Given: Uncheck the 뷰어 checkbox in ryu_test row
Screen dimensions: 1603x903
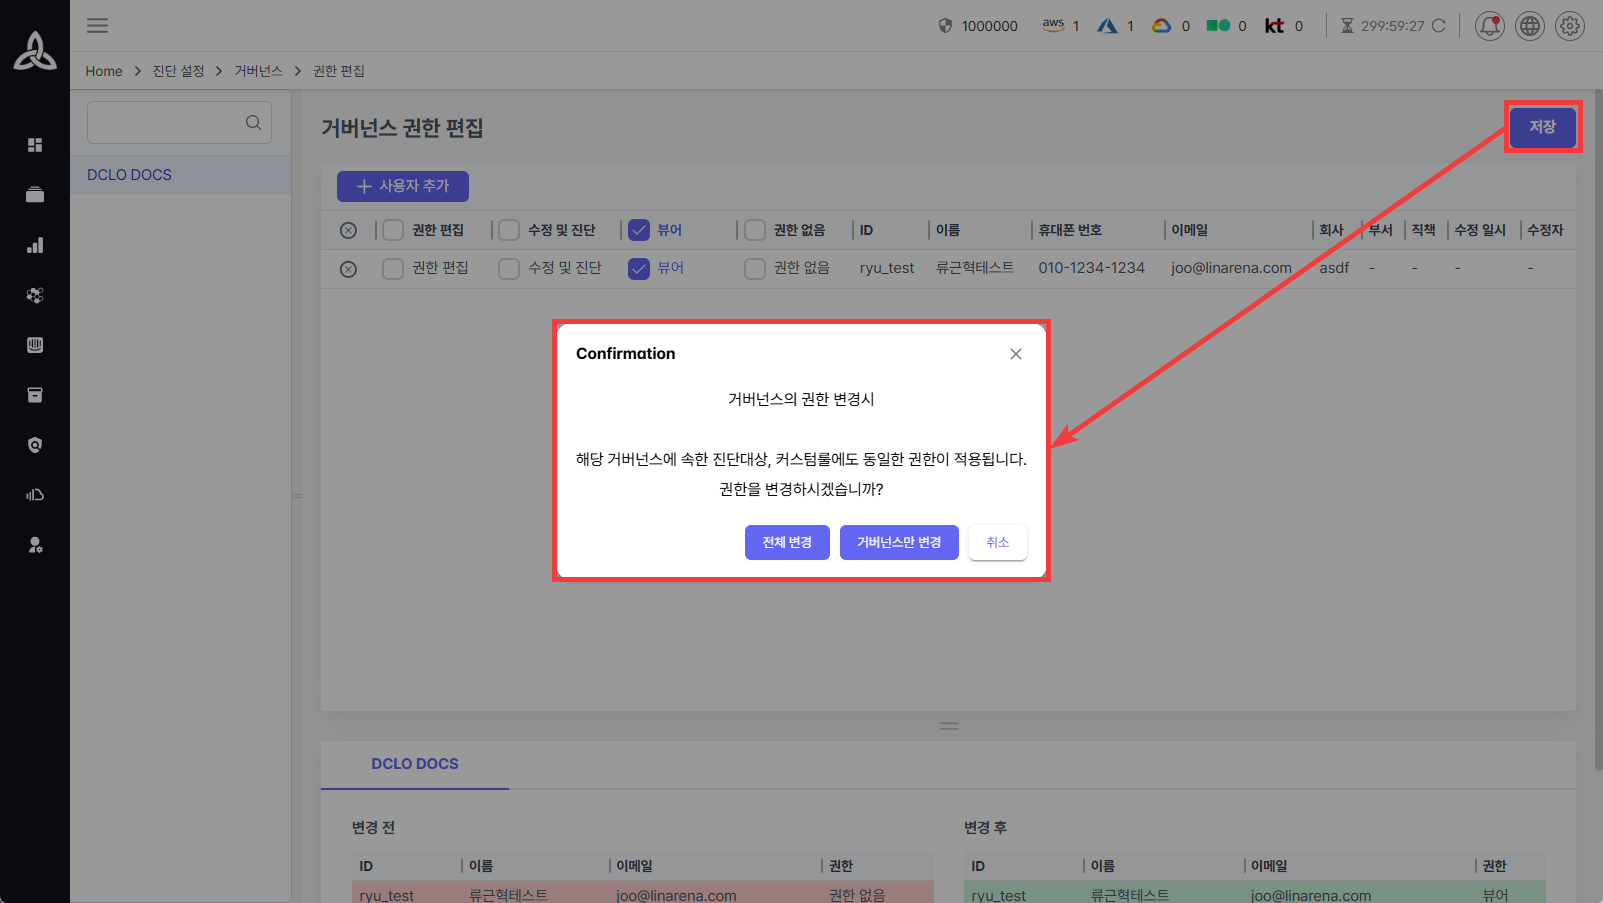Looking at the screenshot, I should (639, 269).
